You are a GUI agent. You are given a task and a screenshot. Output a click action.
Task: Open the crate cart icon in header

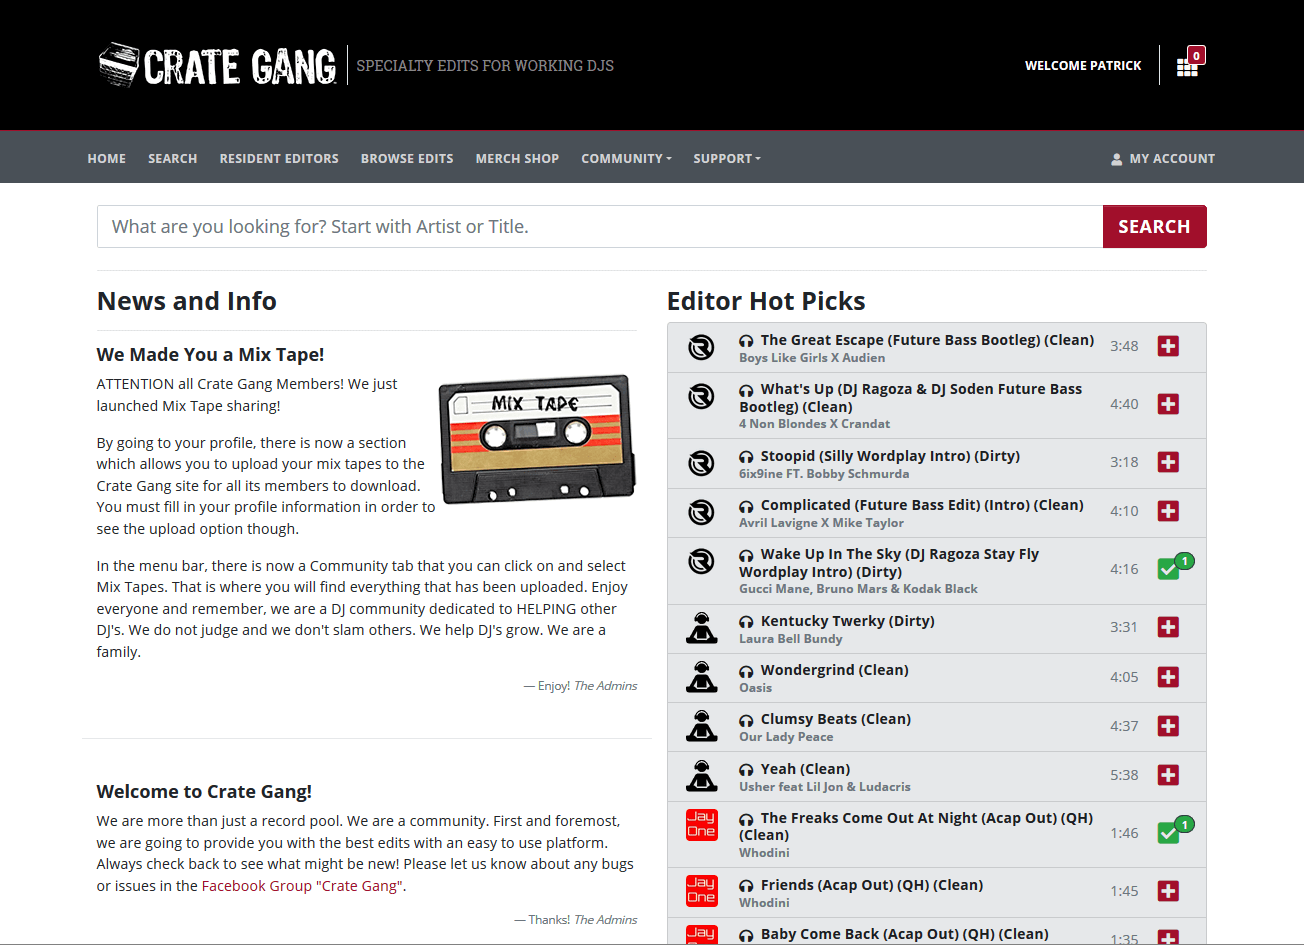pyautogui.click(x=1188, y=66)
